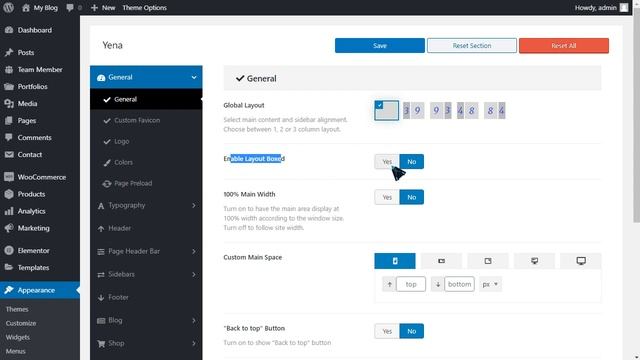The height and width of the screenshot is (360, 640).
Task: Click the Comments sidebar icon
Action: click(9, 137)
